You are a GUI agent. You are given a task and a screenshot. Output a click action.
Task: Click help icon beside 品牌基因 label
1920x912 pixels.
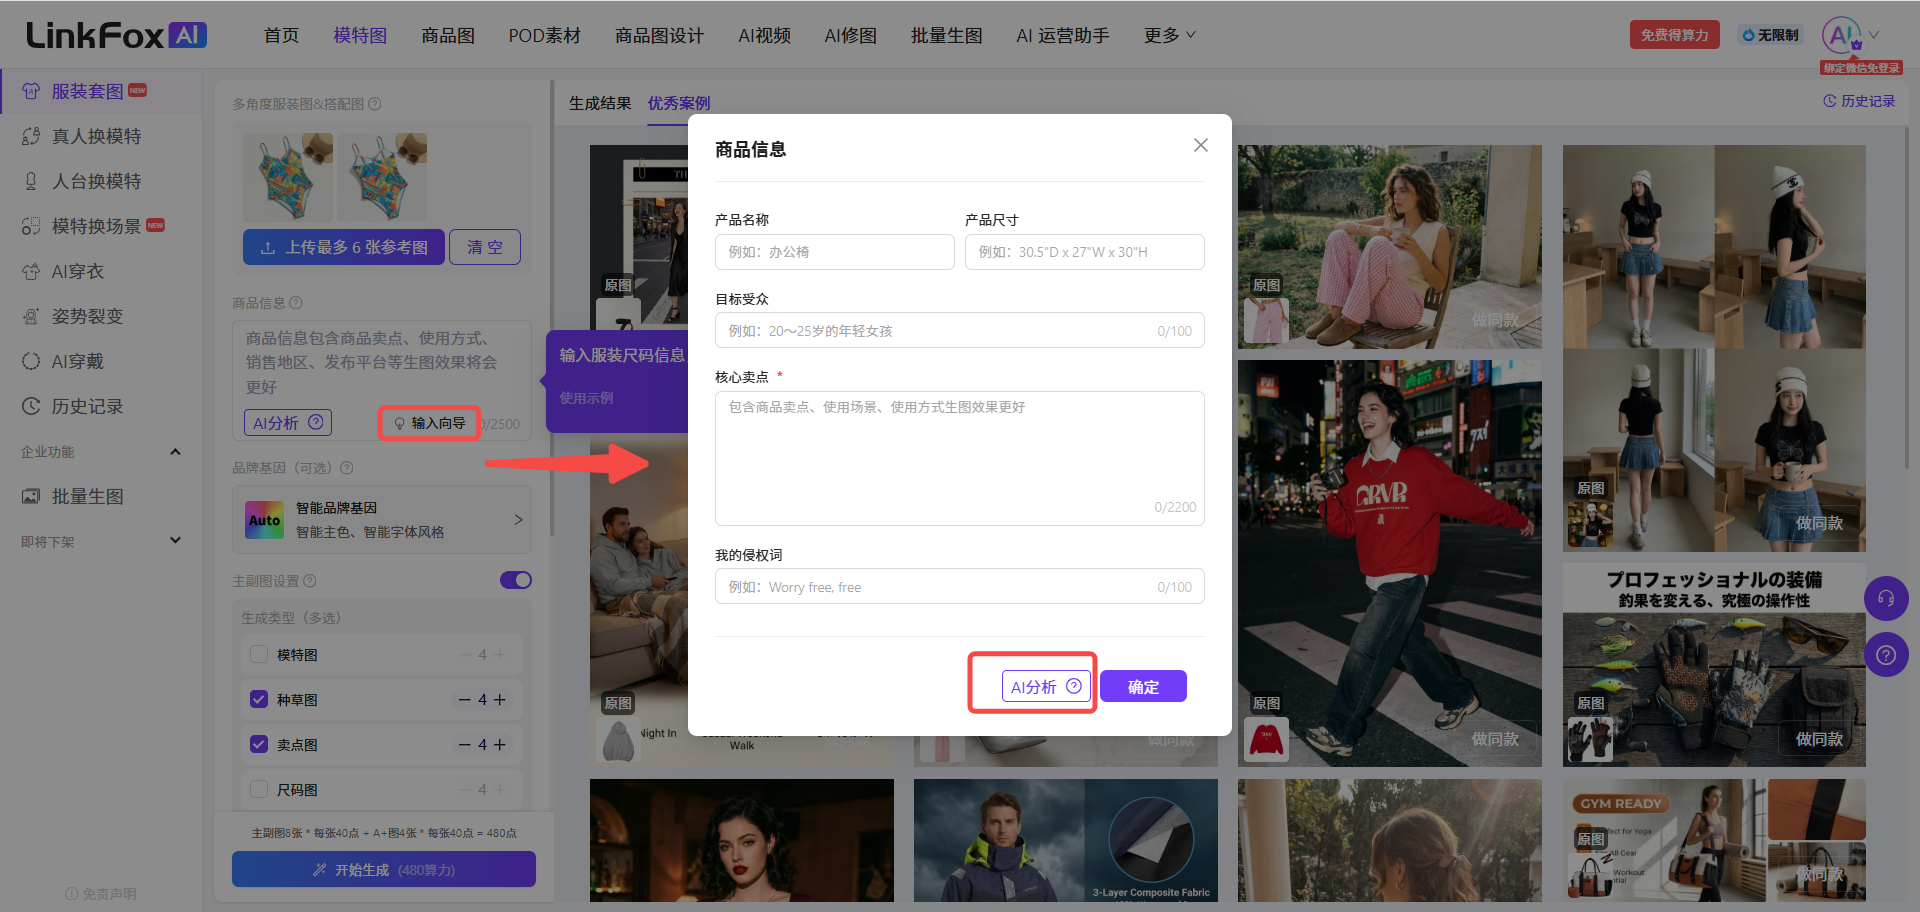347,468
